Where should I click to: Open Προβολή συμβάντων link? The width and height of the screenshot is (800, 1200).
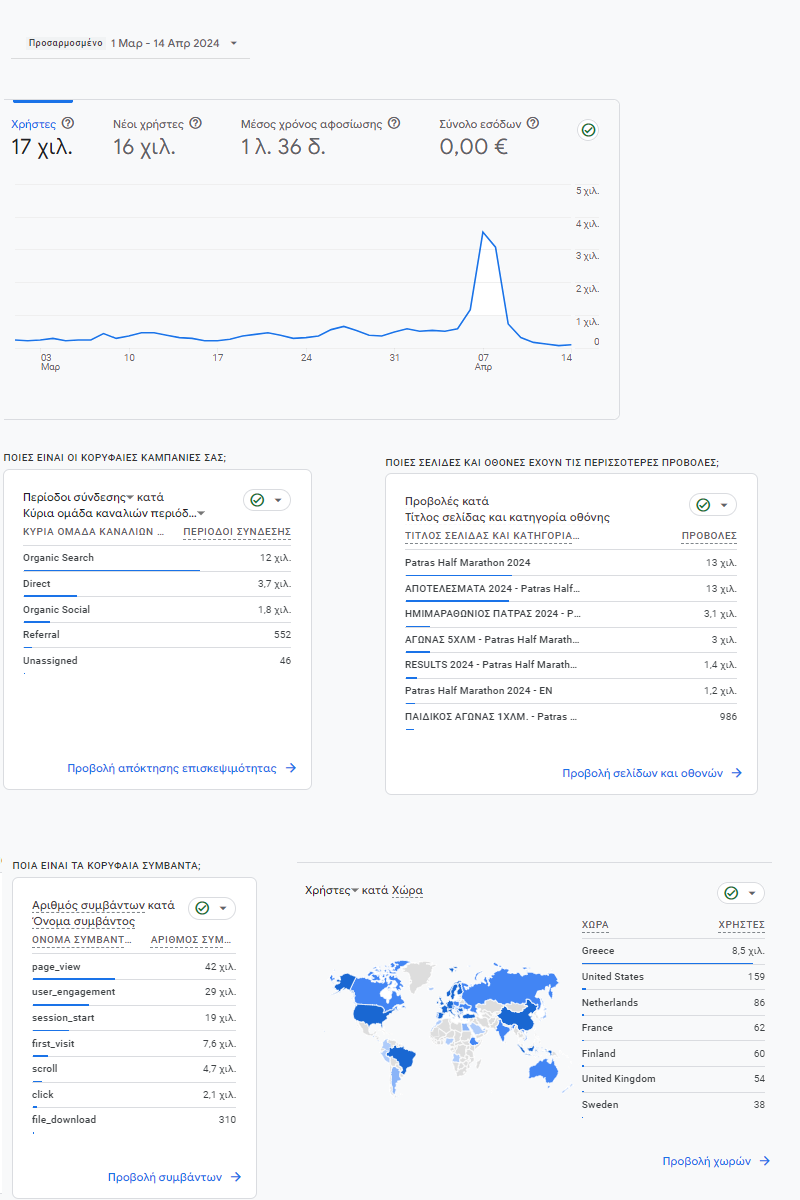(165, 1177)
